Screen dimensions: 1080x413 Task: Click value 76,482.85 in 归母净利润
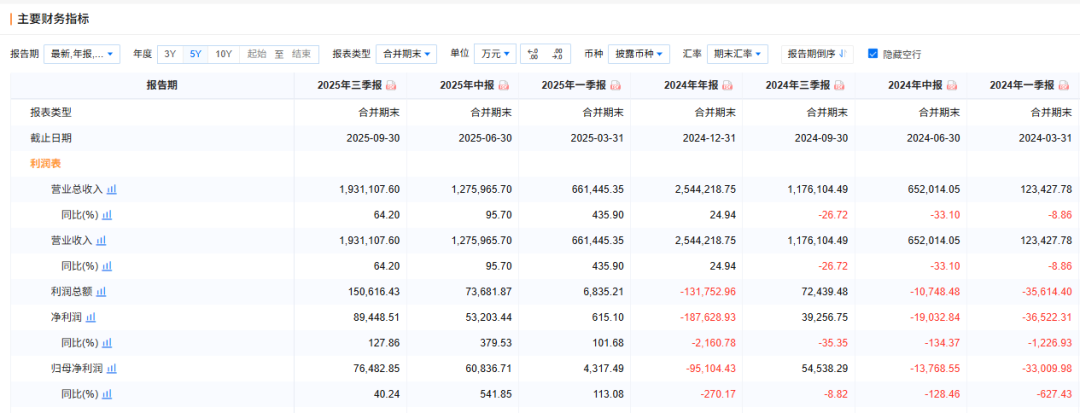click(x=375, y=368)
